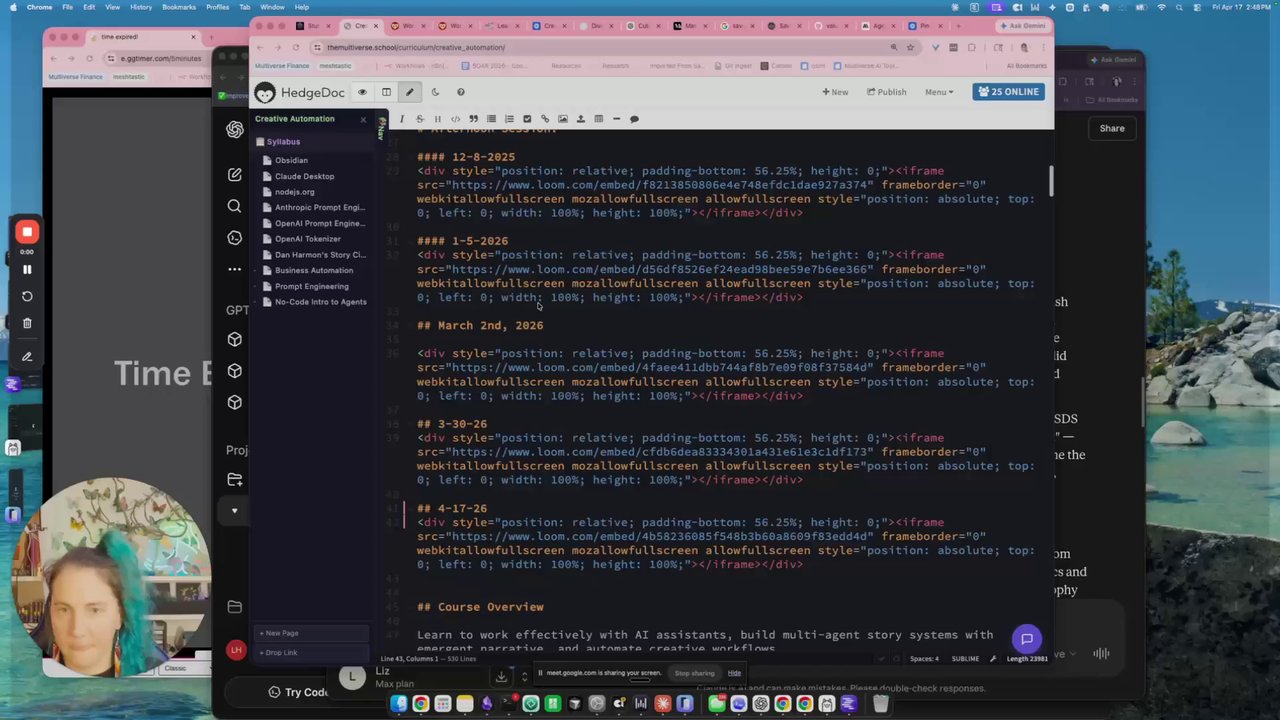Viewport: 1280px width, 720px height.
Task: Open the ChatGPT logo in the left rail
Action: pyautogui.click(x=234, y=130)
